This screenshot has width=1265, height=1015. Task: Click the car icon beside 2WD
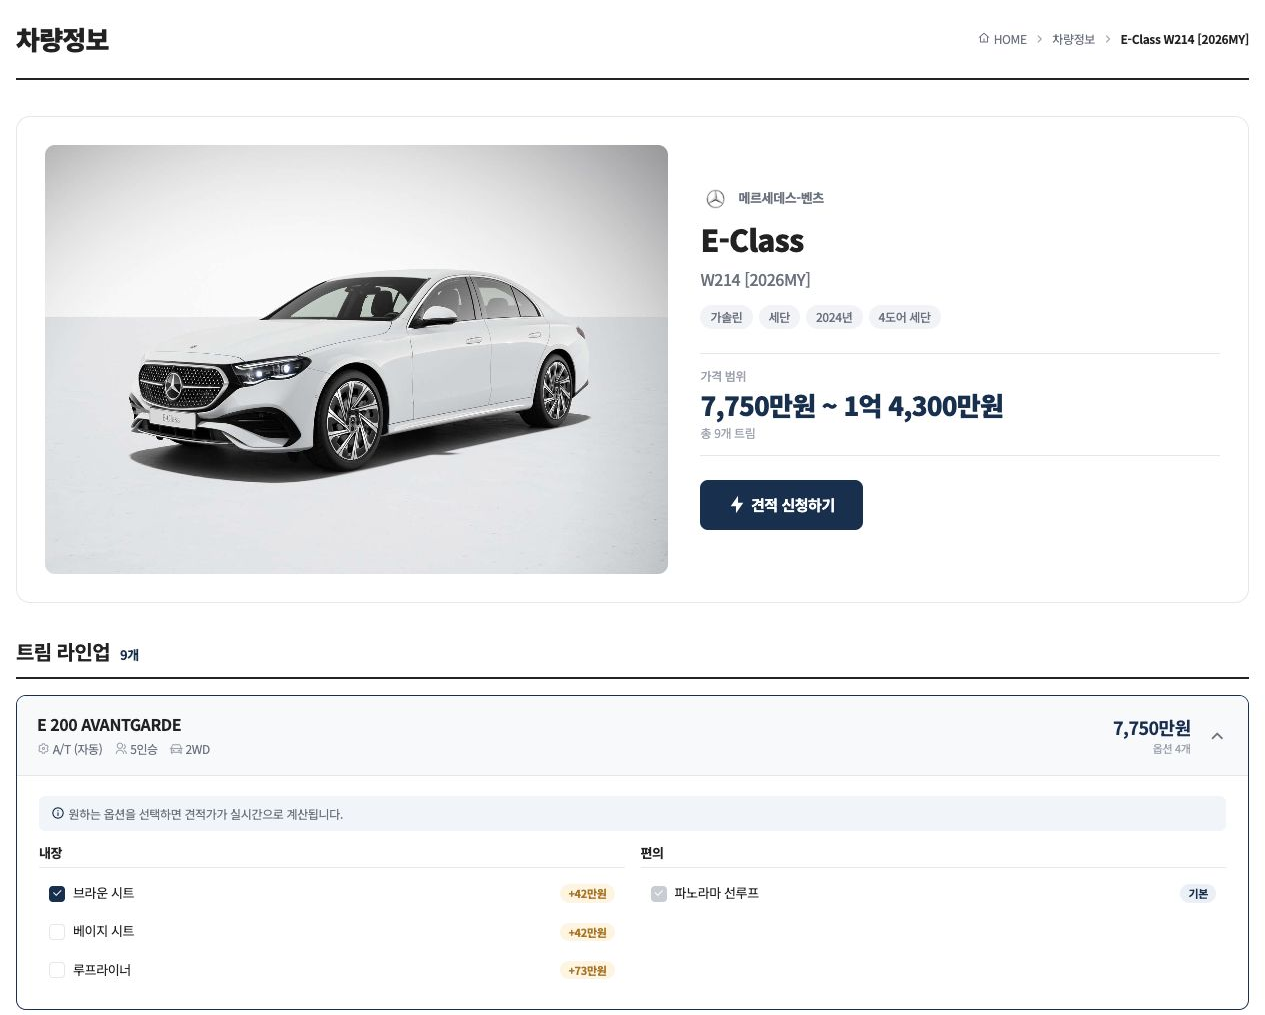coord(176,749)
